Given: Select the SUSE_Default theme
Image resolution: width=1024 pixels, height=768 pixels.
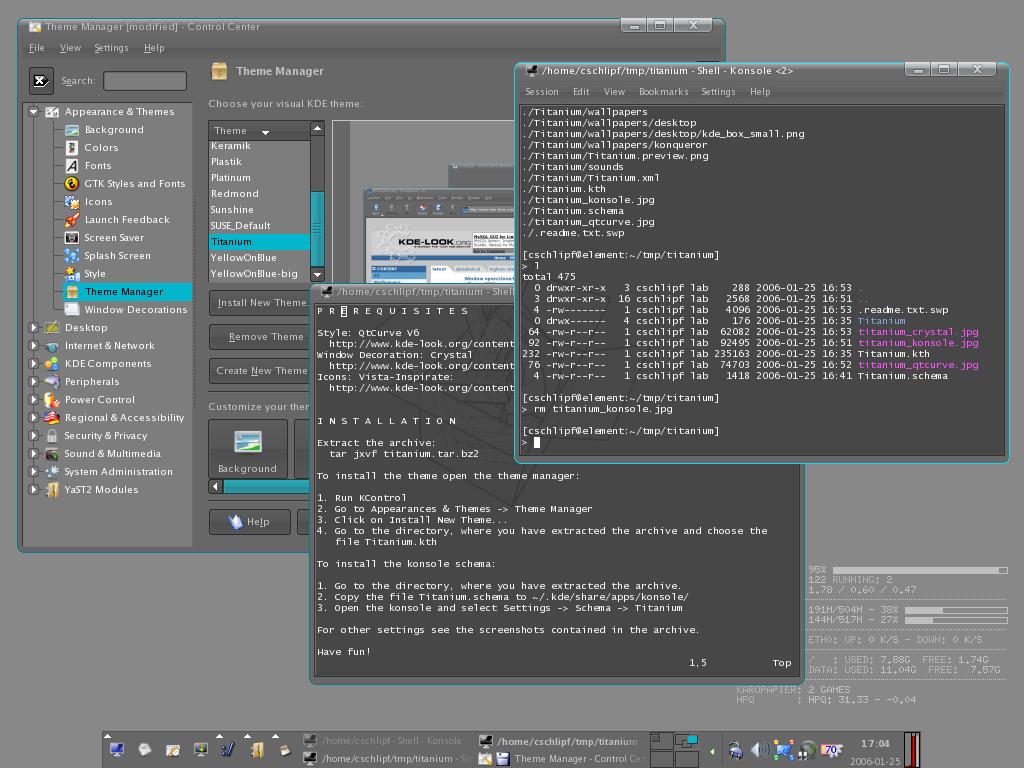Looking at the screenshot, I should [x=259, y=226].
